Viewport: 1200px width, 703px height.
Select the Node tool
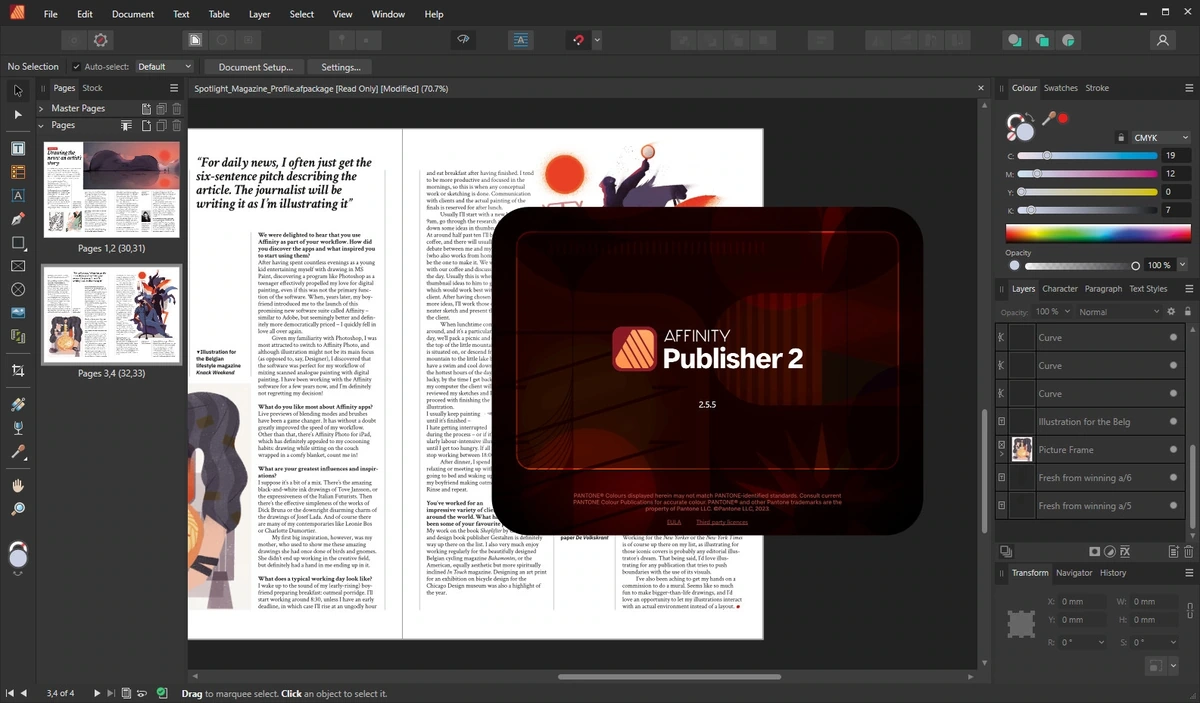(18, 115)
